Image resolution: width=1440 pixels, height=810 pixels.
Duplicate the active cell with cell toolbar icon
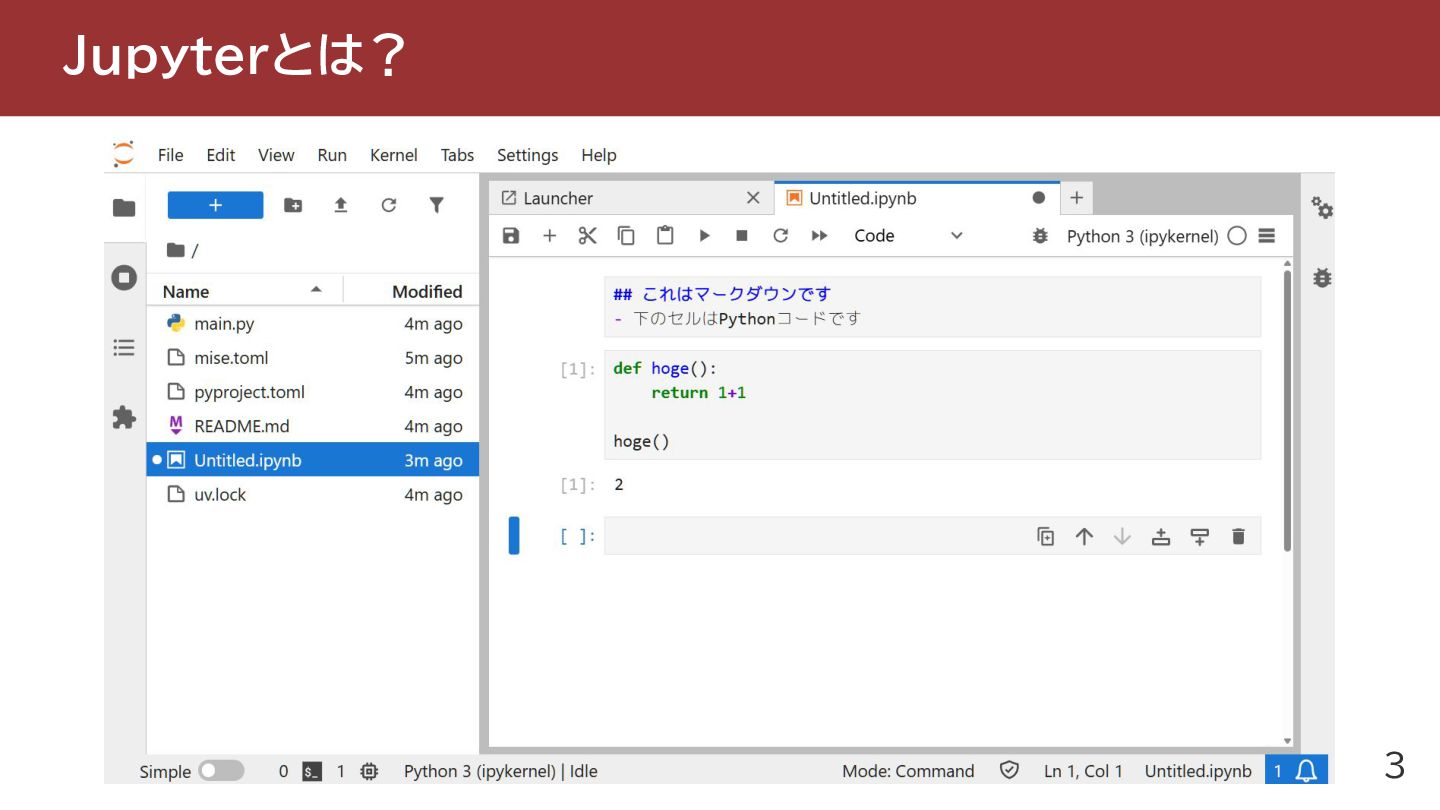tap(1046, 536)
